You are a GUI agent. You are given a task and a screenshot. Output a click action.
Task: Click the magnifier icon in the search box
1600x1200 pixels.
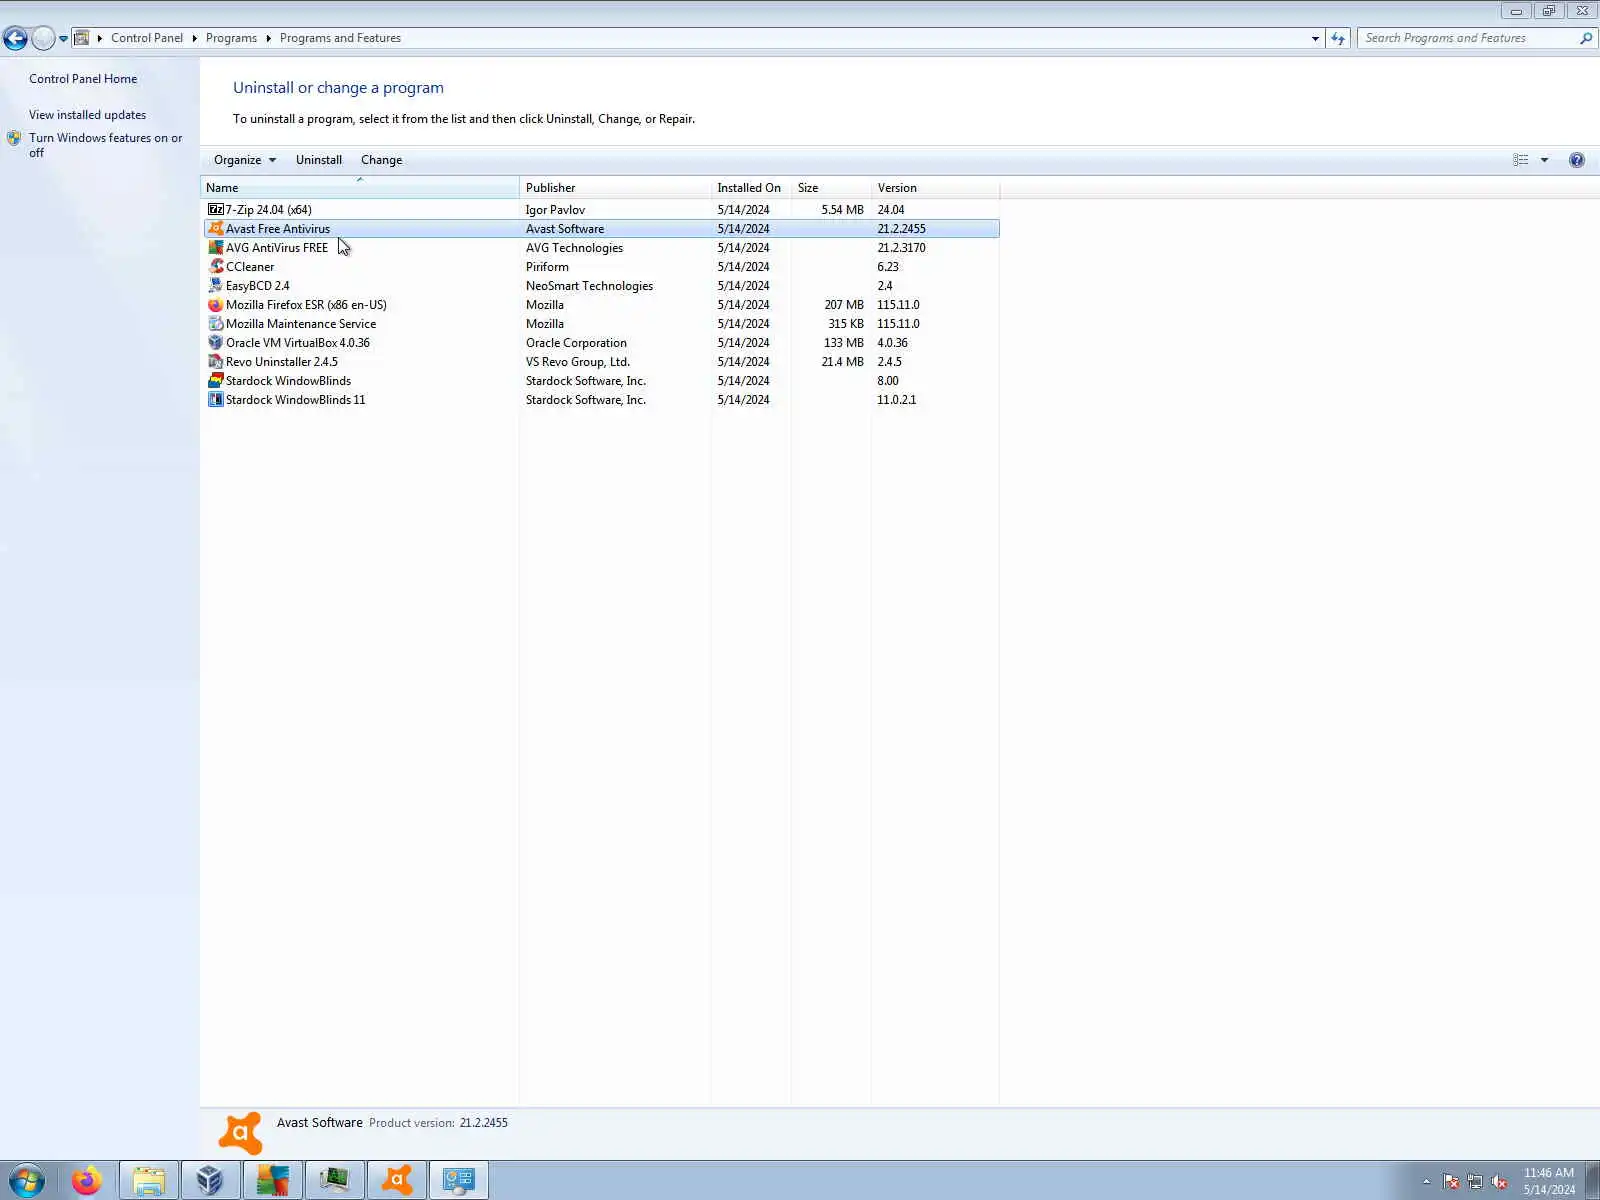click(1585, 38)
